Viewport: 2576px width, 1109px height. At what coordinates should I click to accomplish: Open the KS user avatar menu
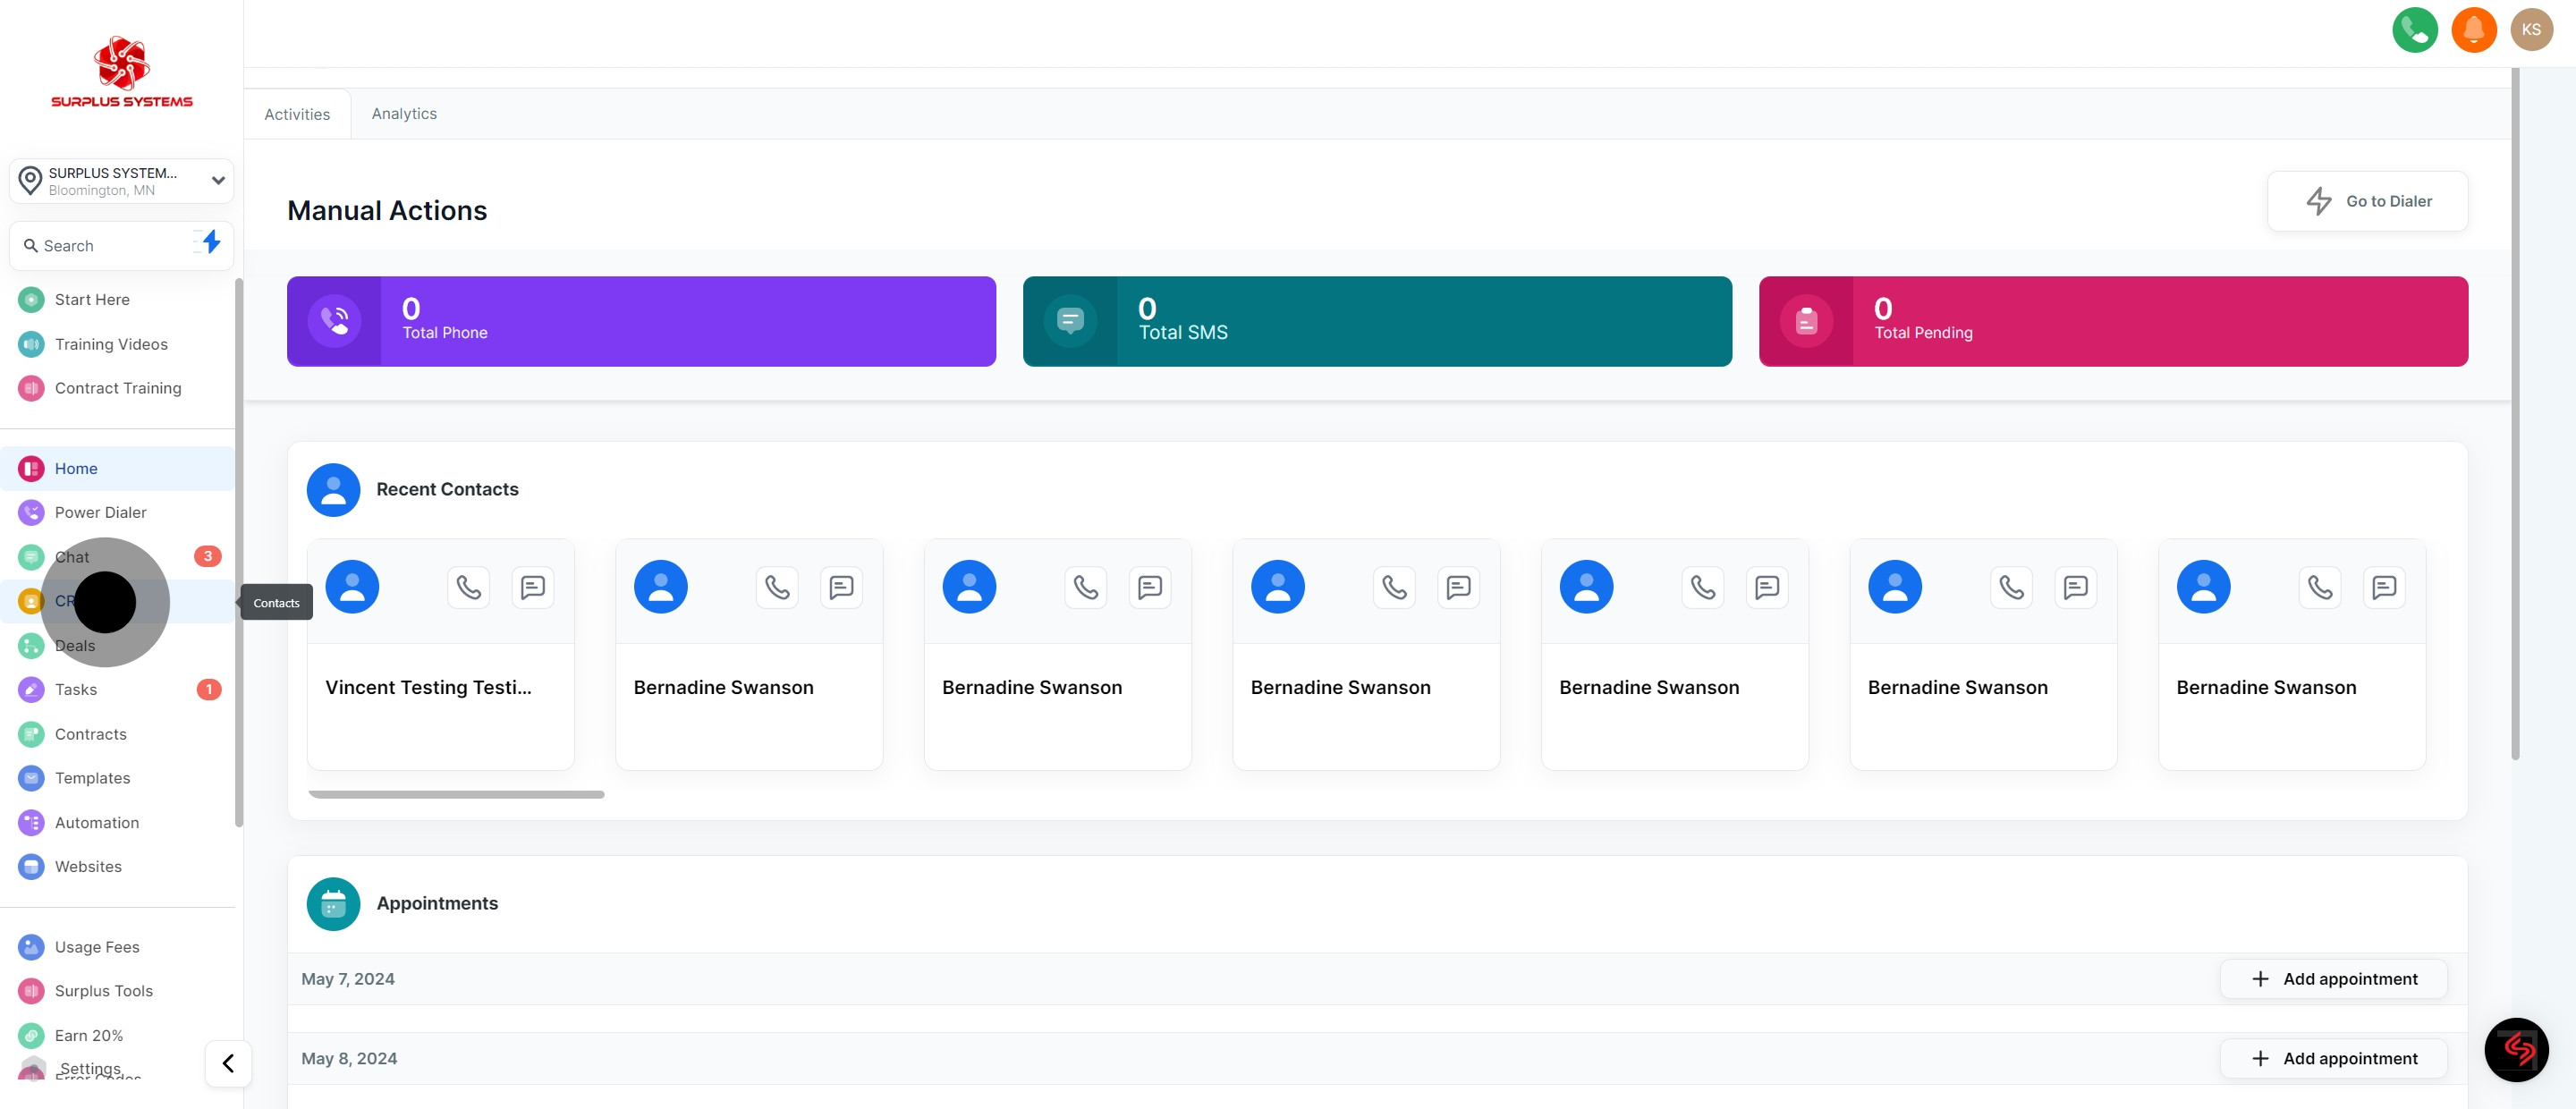2531,30
